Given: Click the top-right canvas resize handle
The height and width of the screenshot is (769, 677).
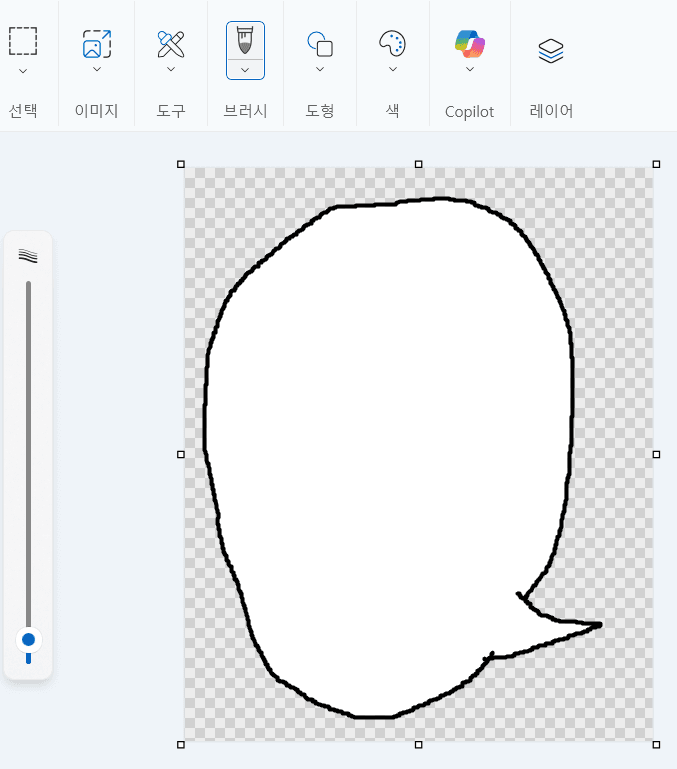Looking at the screenshot, I should tap(656, 164).
